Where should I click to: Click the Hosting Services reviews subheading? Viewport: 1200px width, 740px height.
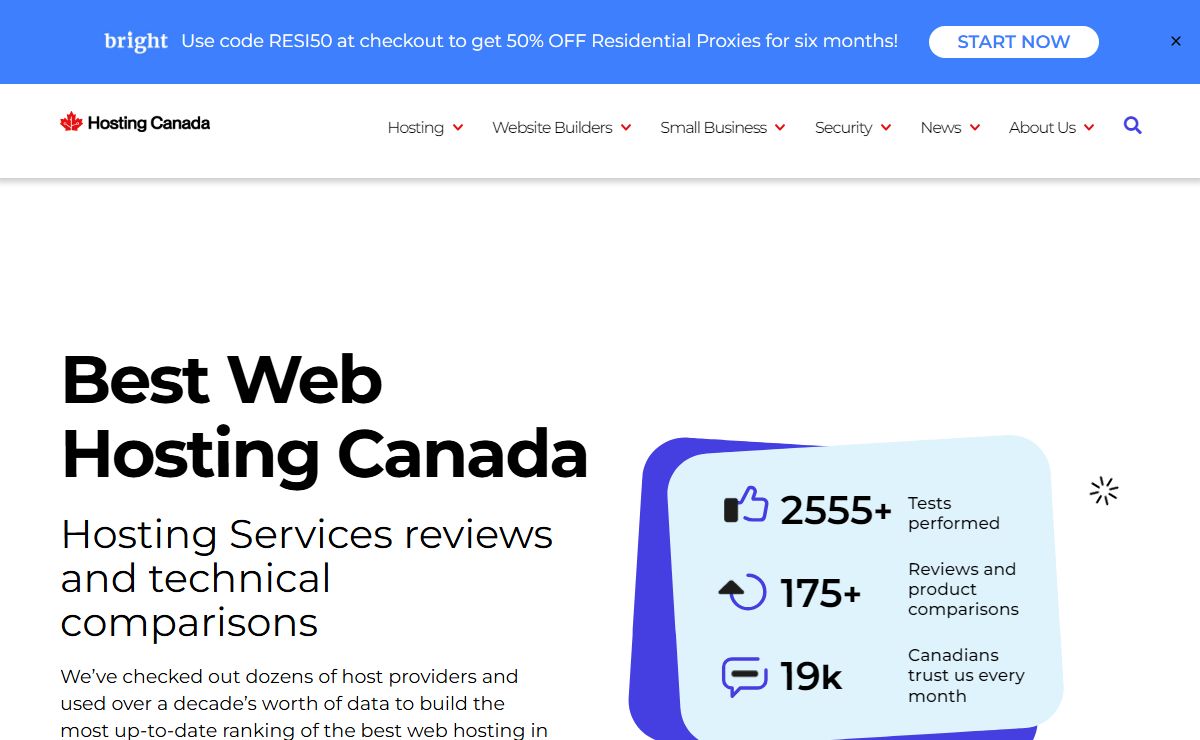[x=307, y=578]
